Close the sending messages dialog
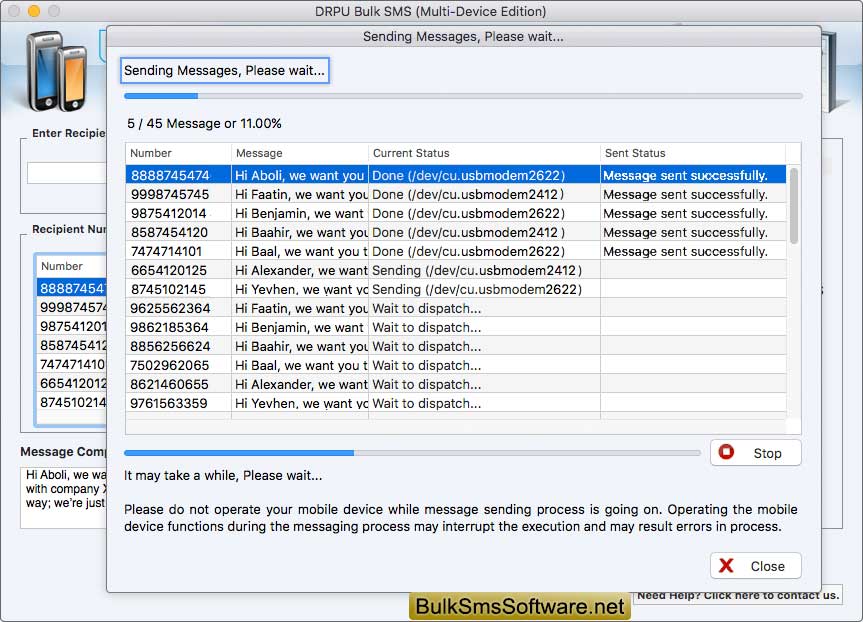 click(756, 566)
